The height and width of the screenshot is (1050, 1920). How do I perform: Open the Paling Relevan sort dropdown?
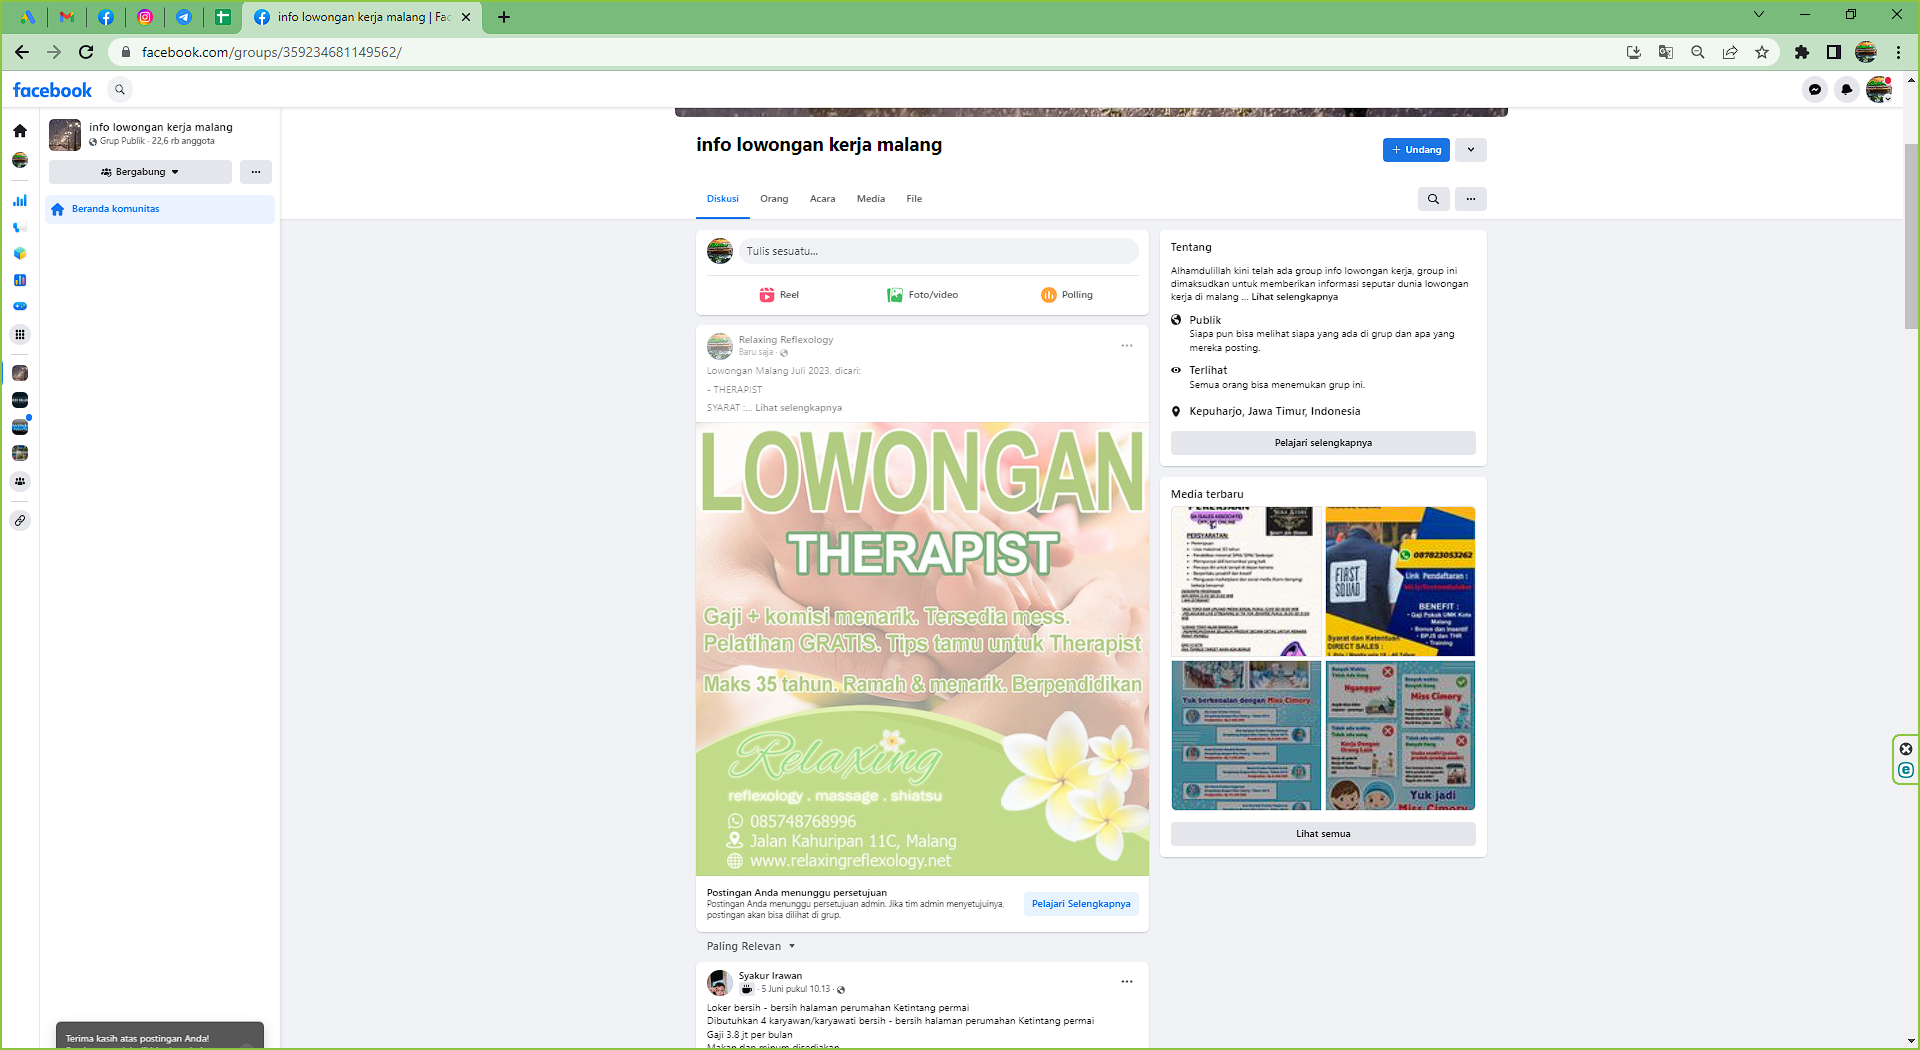(751, 946)
